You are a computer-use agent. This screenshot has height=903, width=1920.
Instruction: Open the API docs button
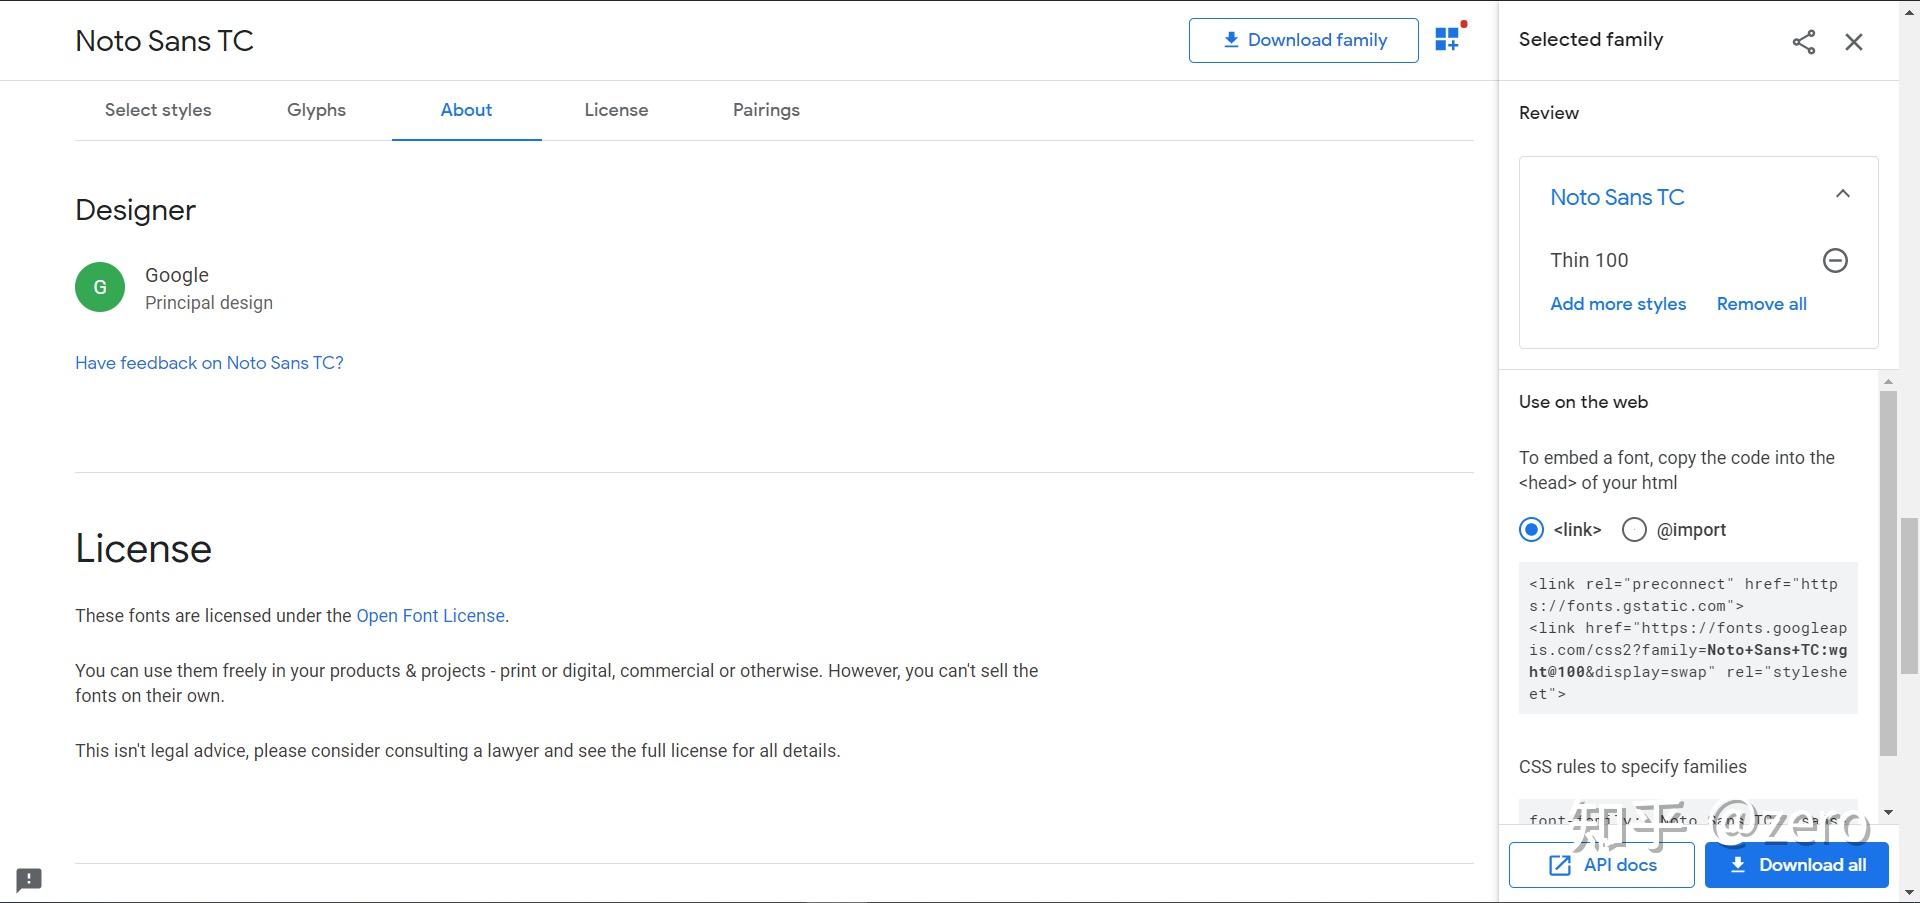click(1601, 865)
